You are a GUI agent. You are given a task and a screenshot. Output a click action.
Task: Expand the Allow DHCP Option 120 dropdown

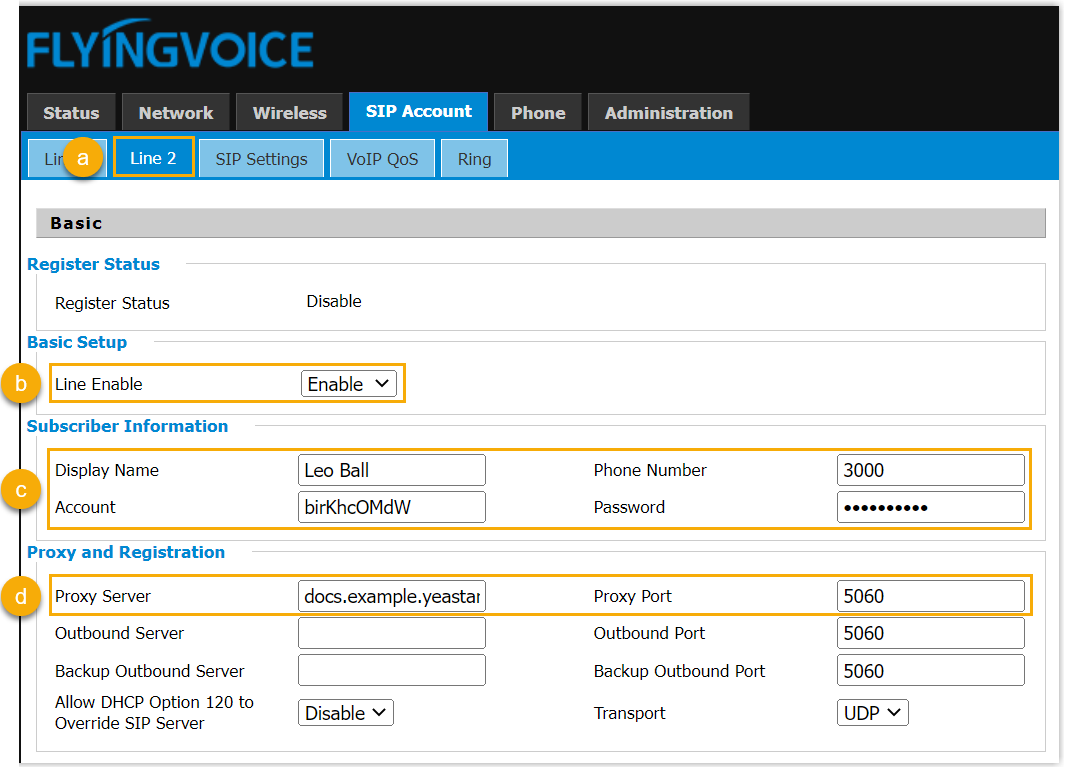click(x=345, y=713)
